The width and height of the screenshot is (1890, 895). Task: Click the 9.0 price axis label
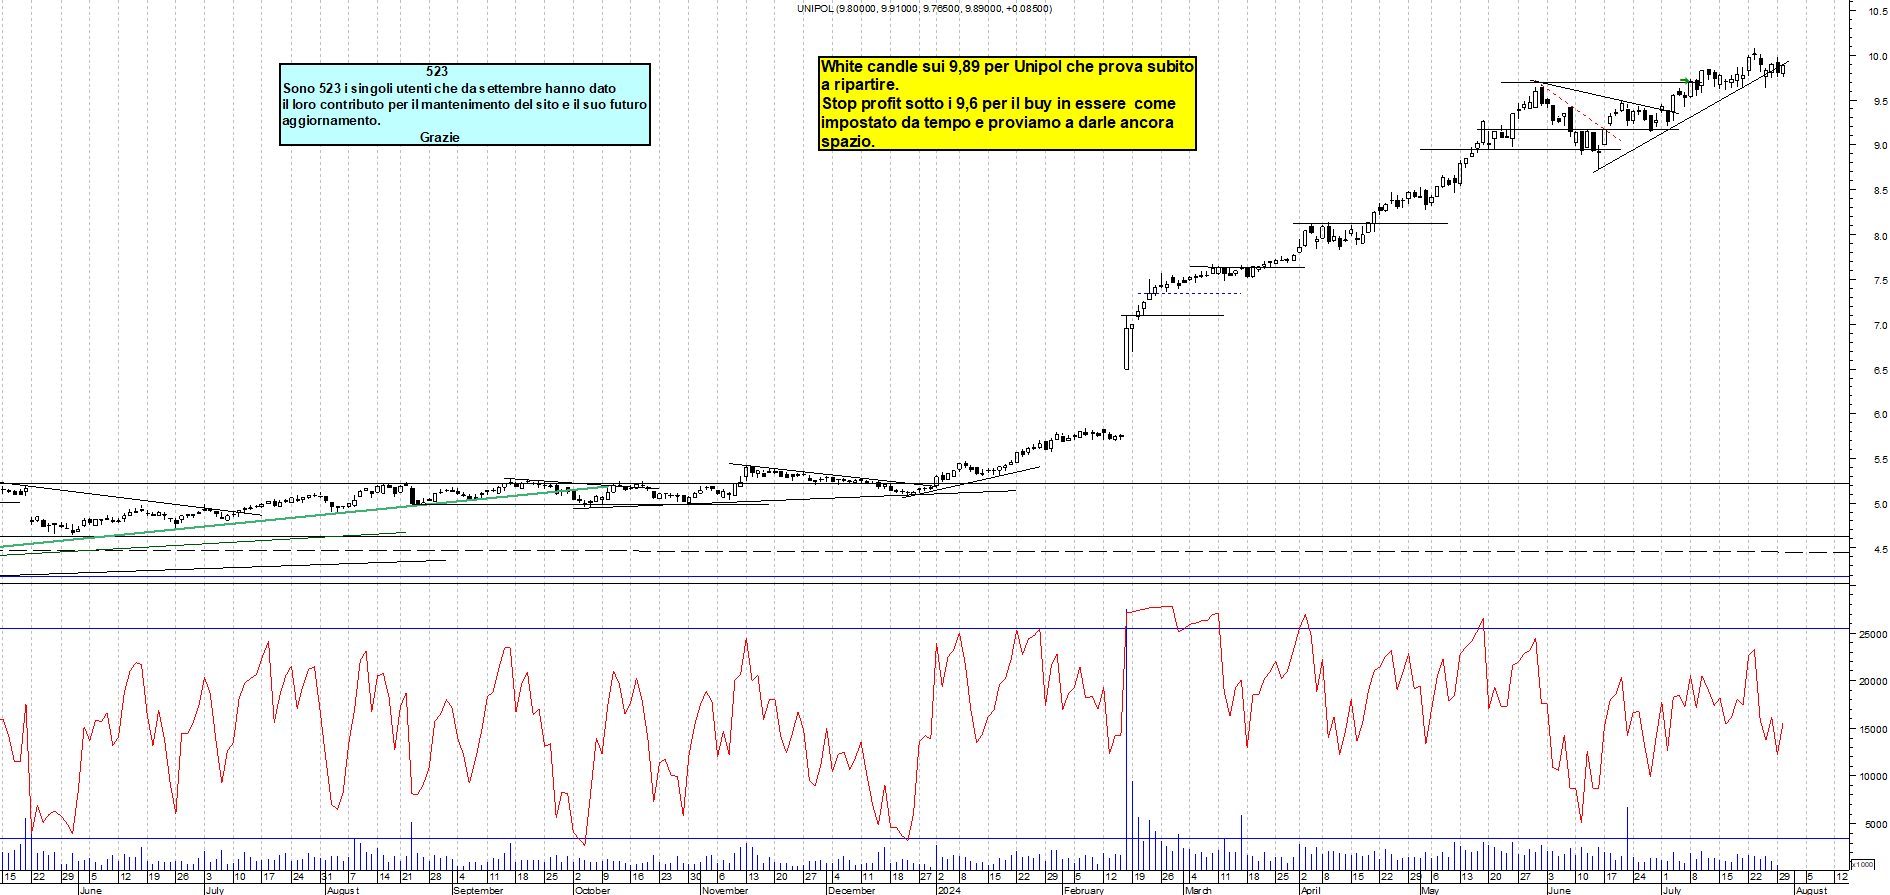1880,145
